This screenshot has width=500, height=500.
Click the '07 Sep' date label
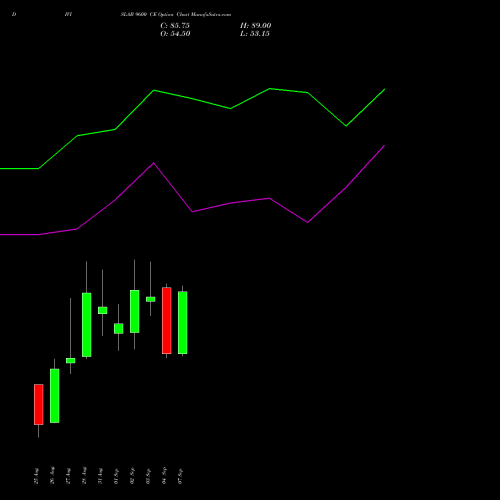click(180, 476)
